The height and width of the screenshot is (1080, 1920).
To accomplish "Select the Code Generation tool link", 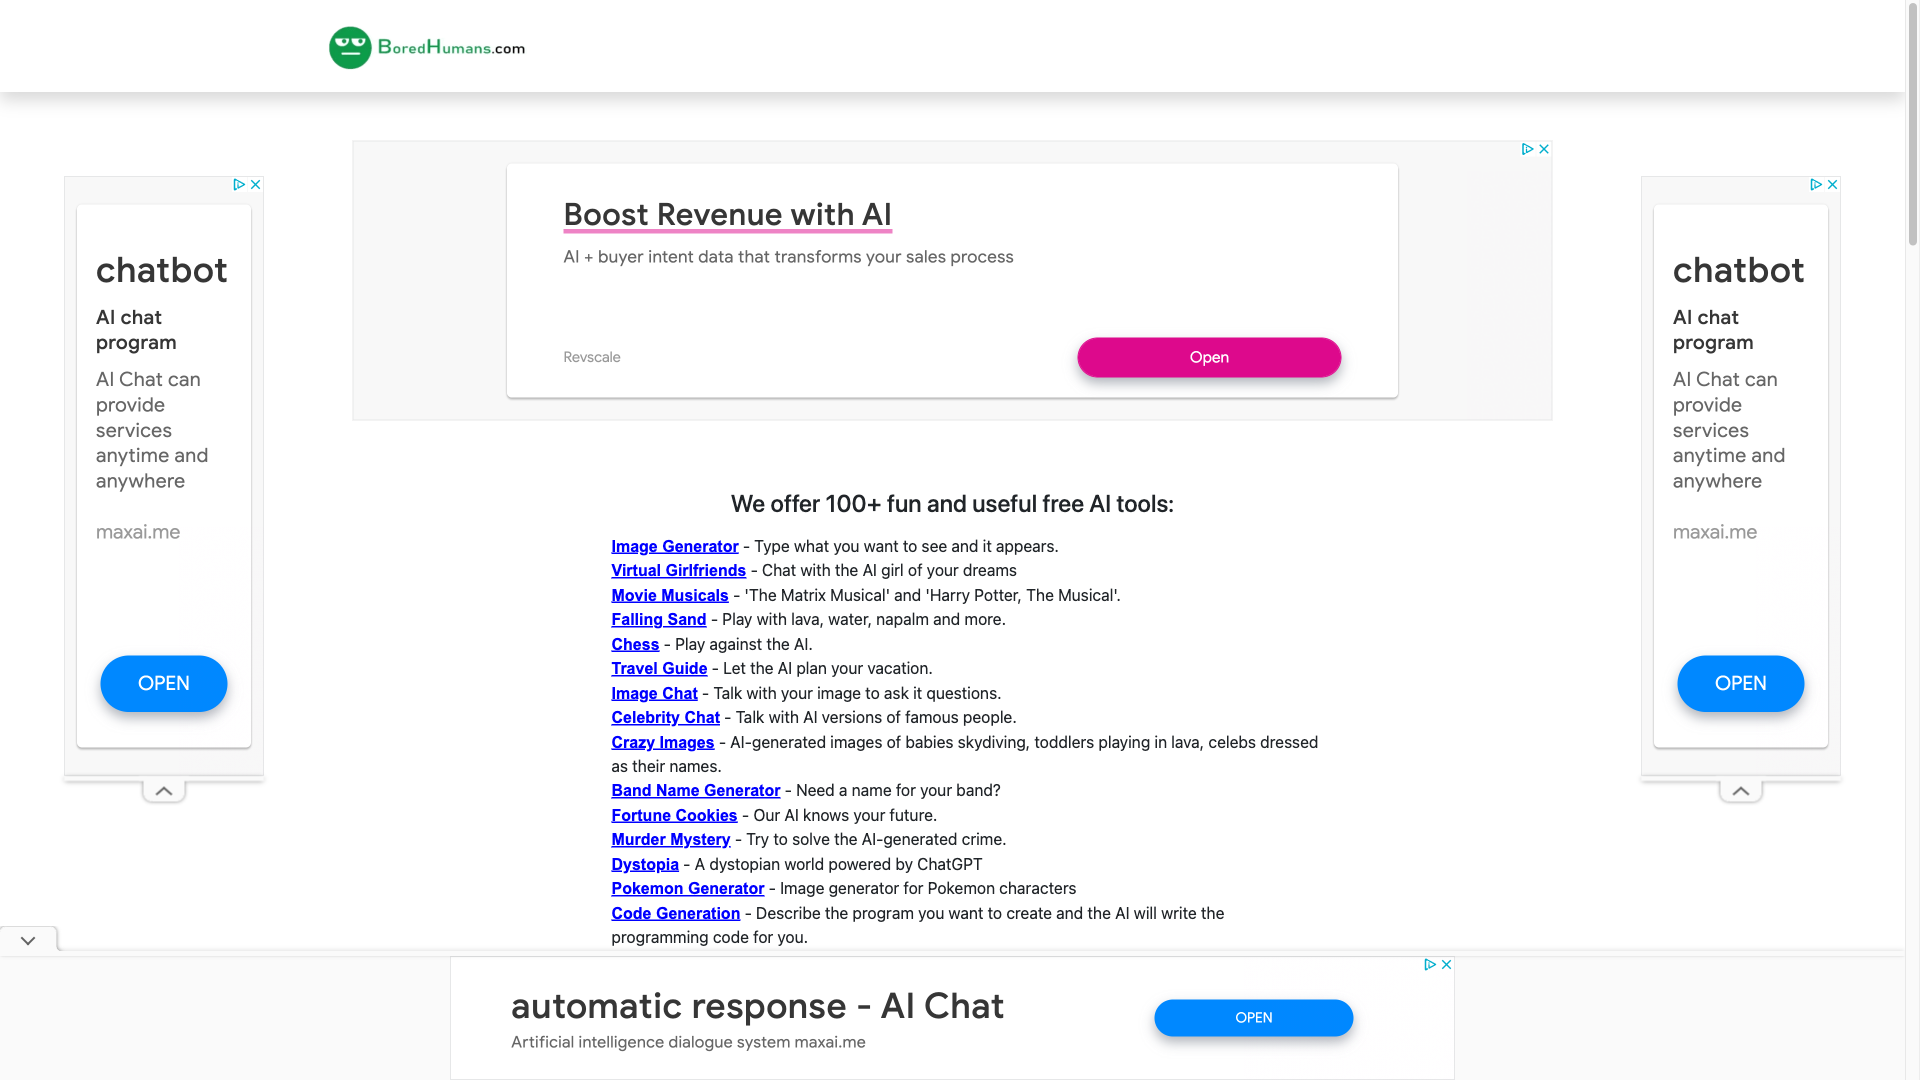I will [x=675, y=913].
